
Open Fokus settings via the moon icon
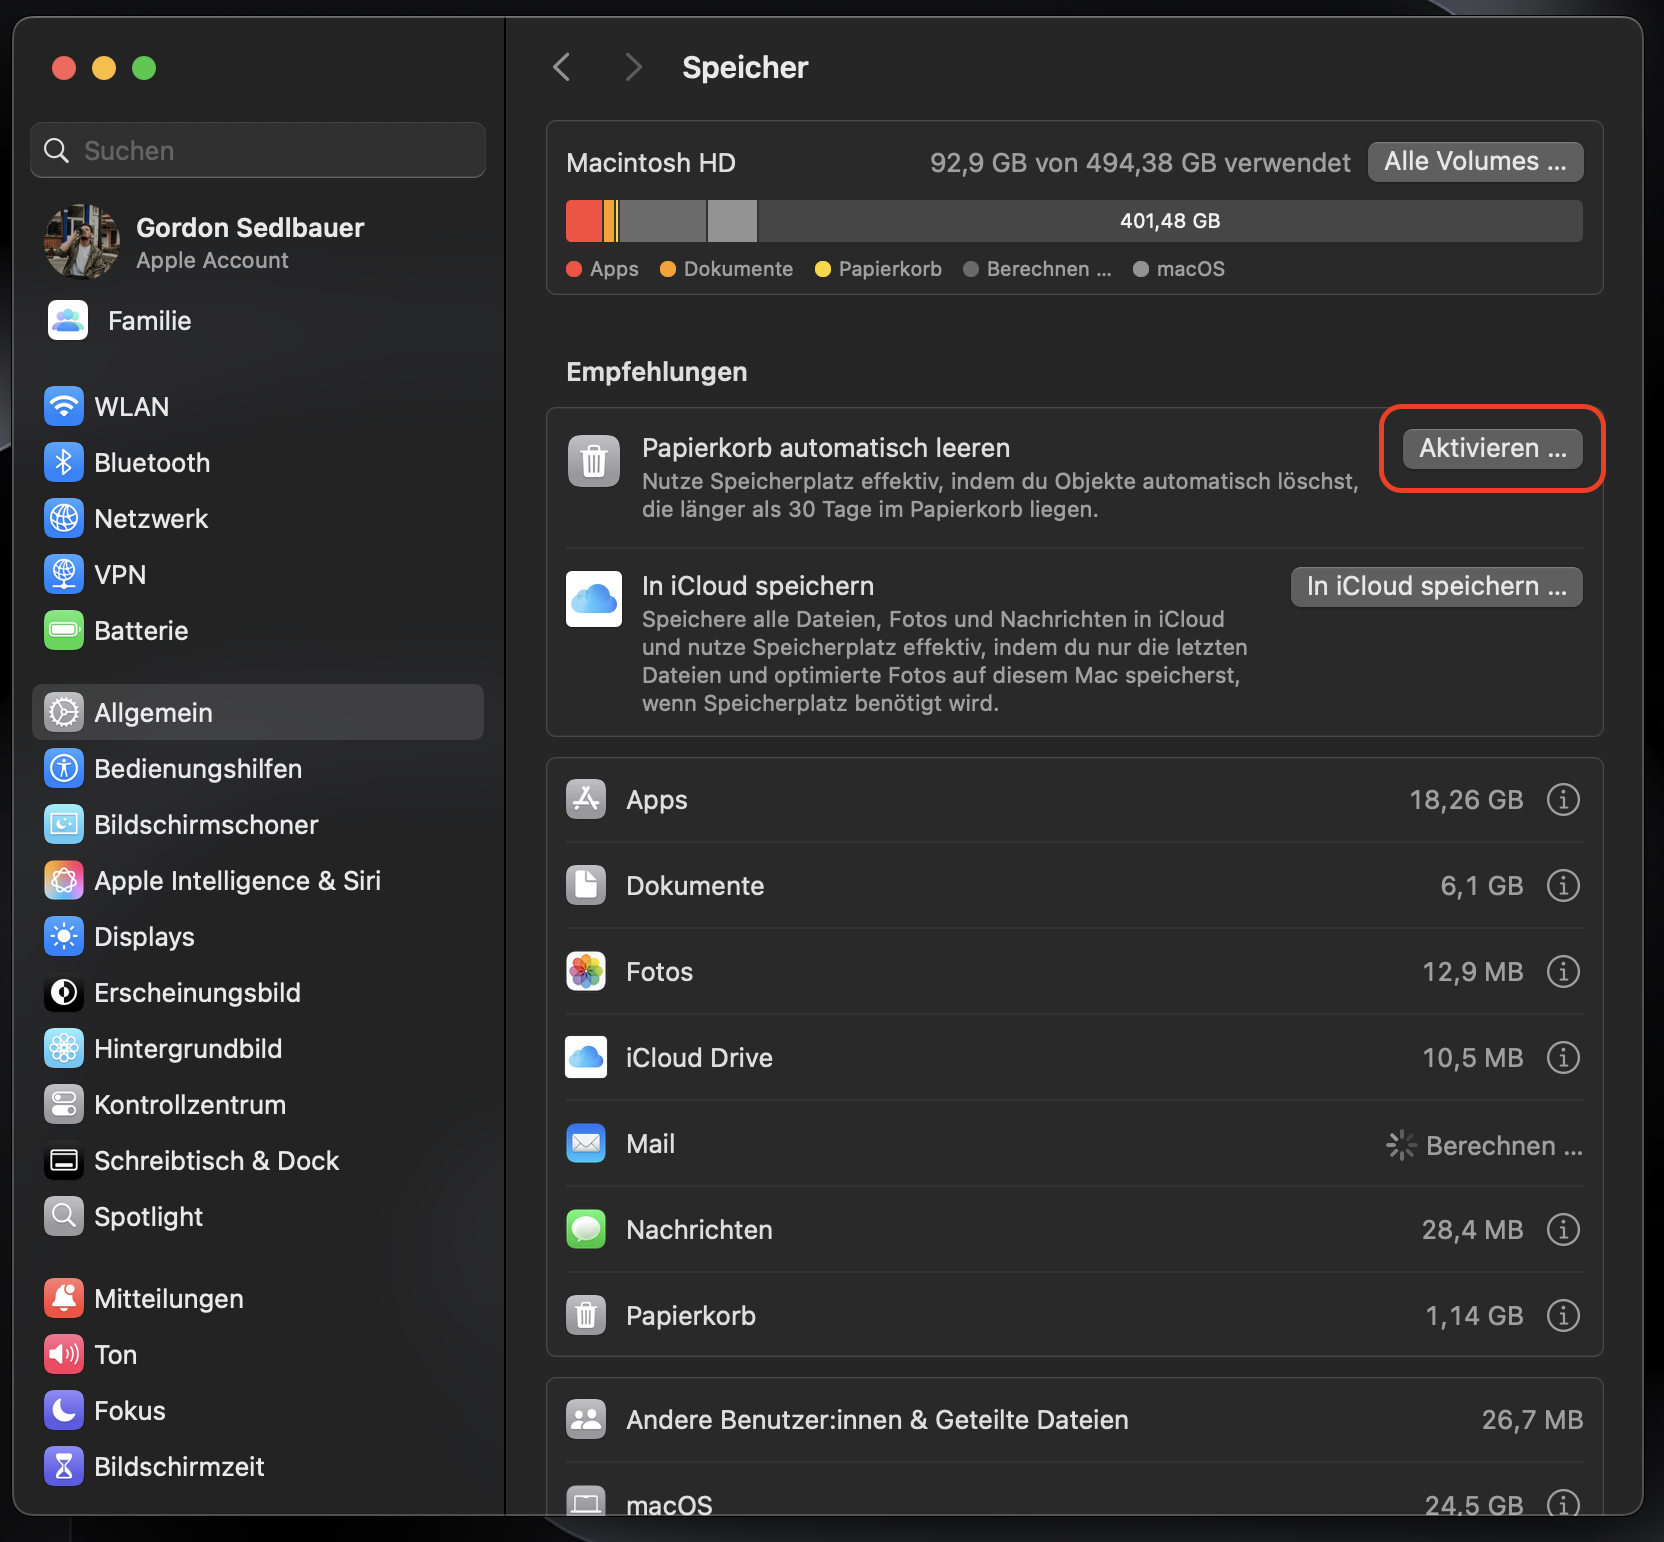[x=64, y=1410]
